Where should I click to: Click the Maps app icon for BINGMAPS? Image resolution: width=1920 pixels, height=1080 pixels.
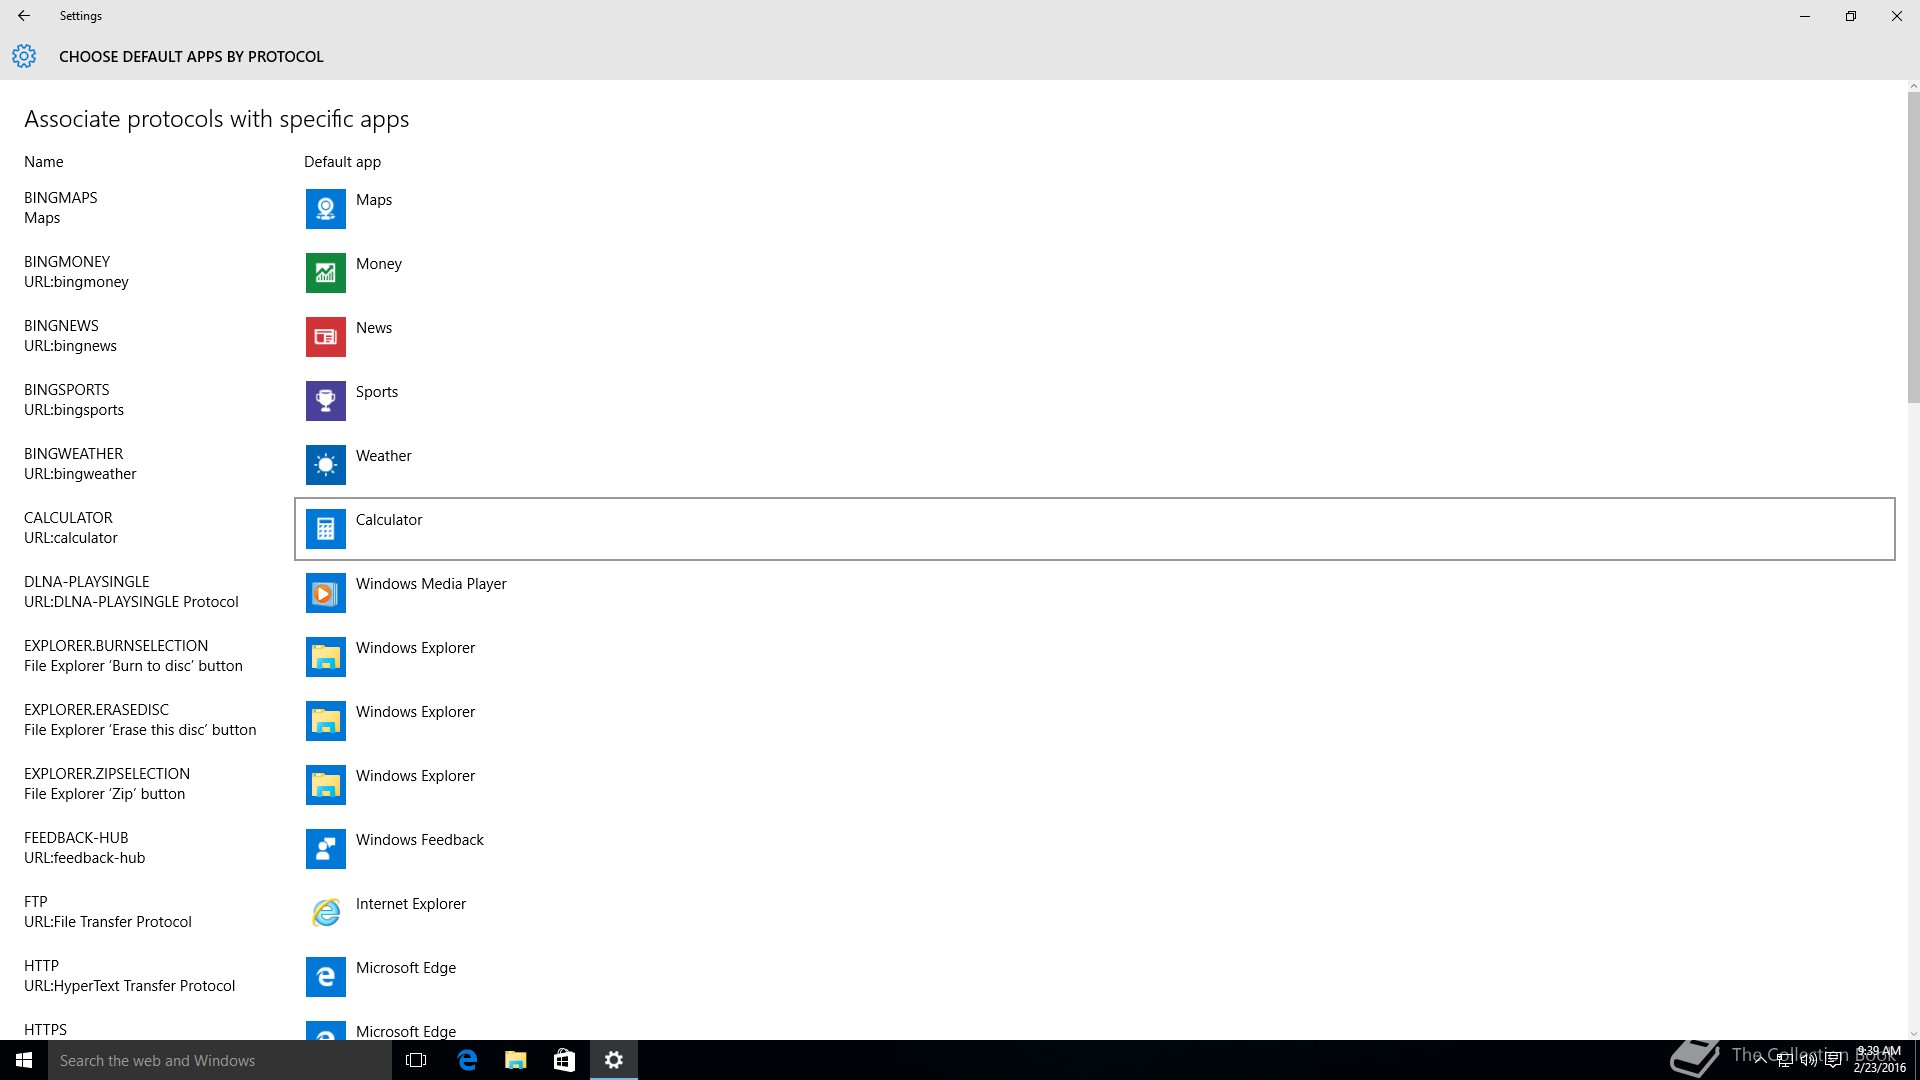pyautogui.click(x=325, y=209)
